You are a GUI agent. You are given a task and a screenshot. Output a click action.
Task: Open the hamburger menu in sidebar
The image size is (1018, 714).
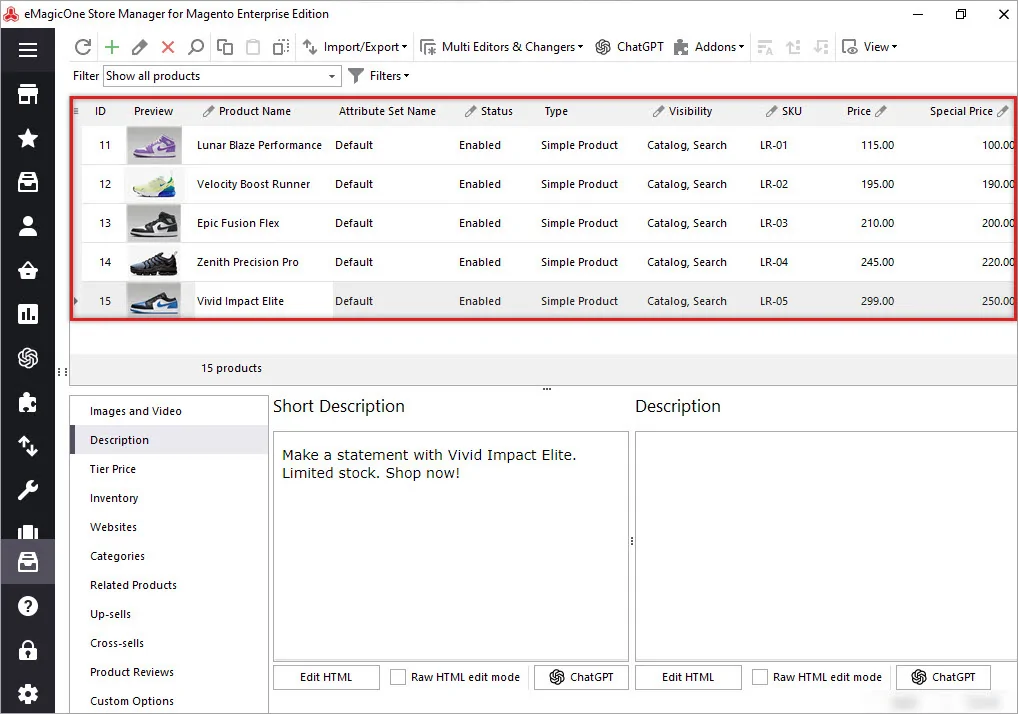pyautogui.click(x=27, y=50)
